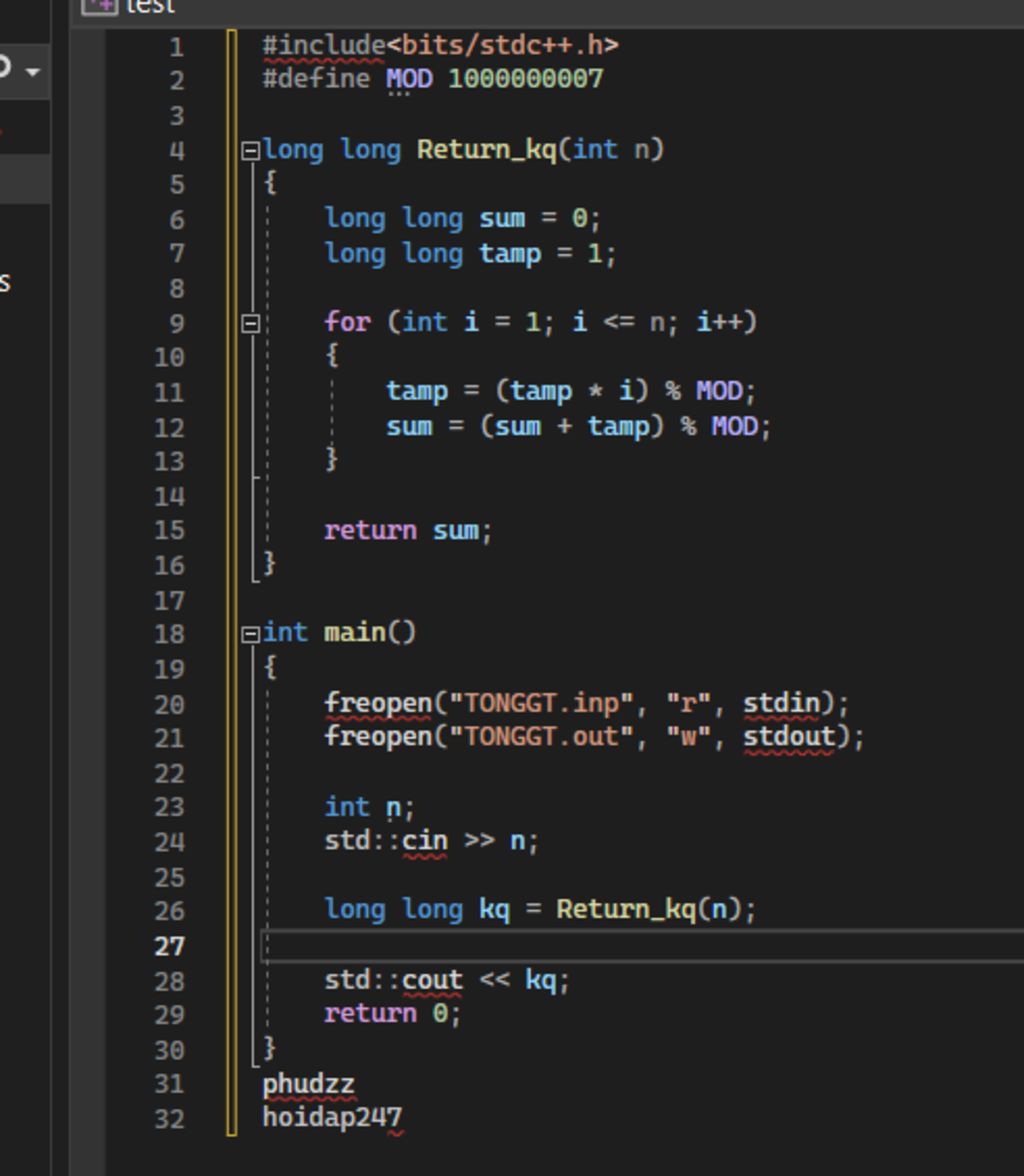This screenshot has width=1024, height=1176.
Task: Collapse the Return_kq function outline toggle
Action: click(x=251, y=151)
